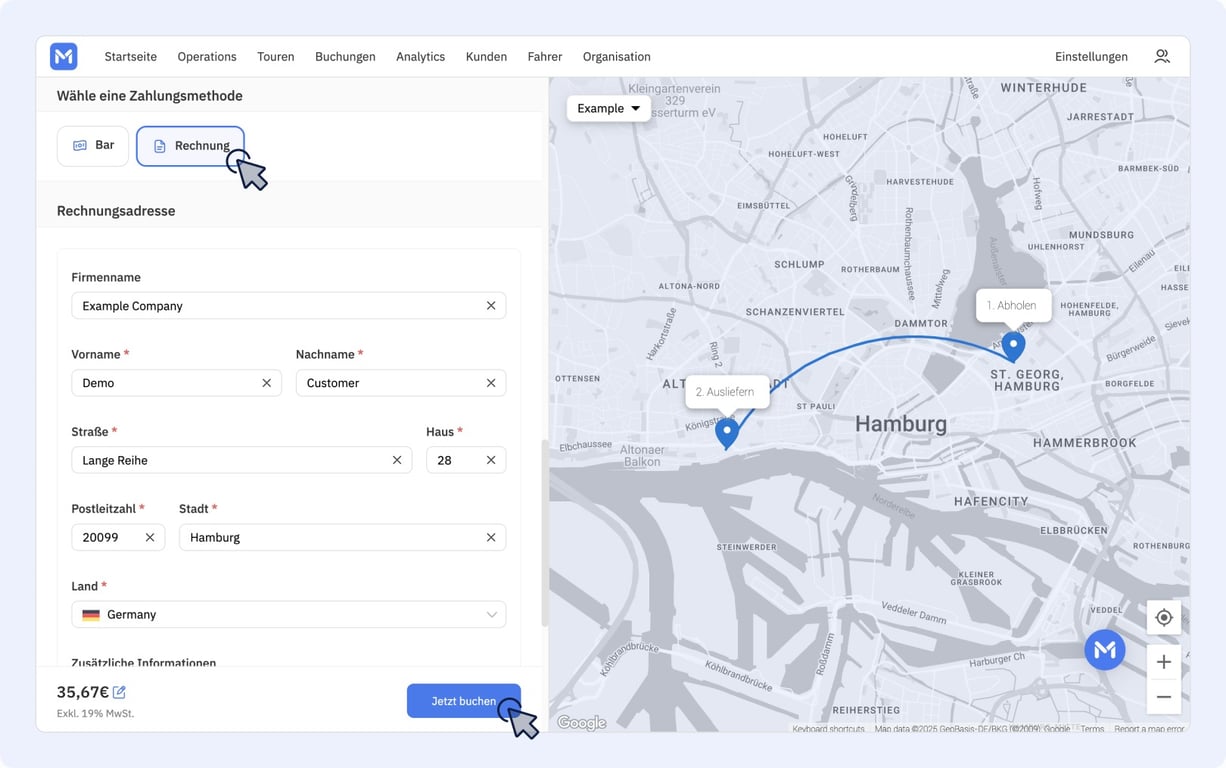This screenshot has width=1226, height=768.
Task: Click the 35,67€ price text
Action: [x=83, y=692]
